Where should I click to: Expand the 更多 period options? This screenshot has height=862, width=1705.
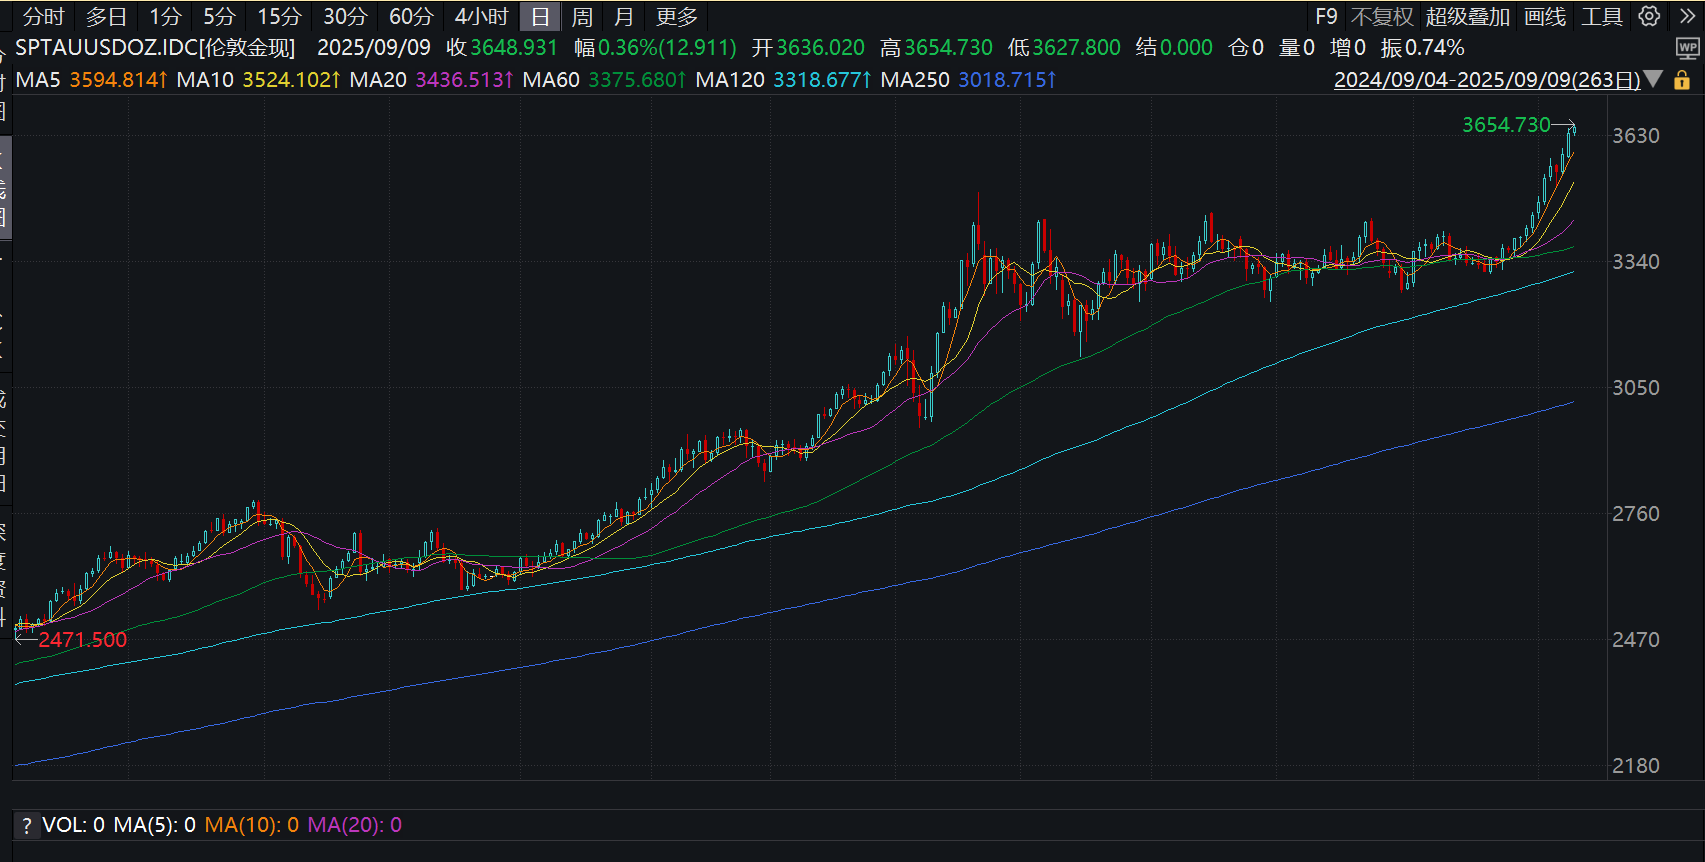[677, 17]
